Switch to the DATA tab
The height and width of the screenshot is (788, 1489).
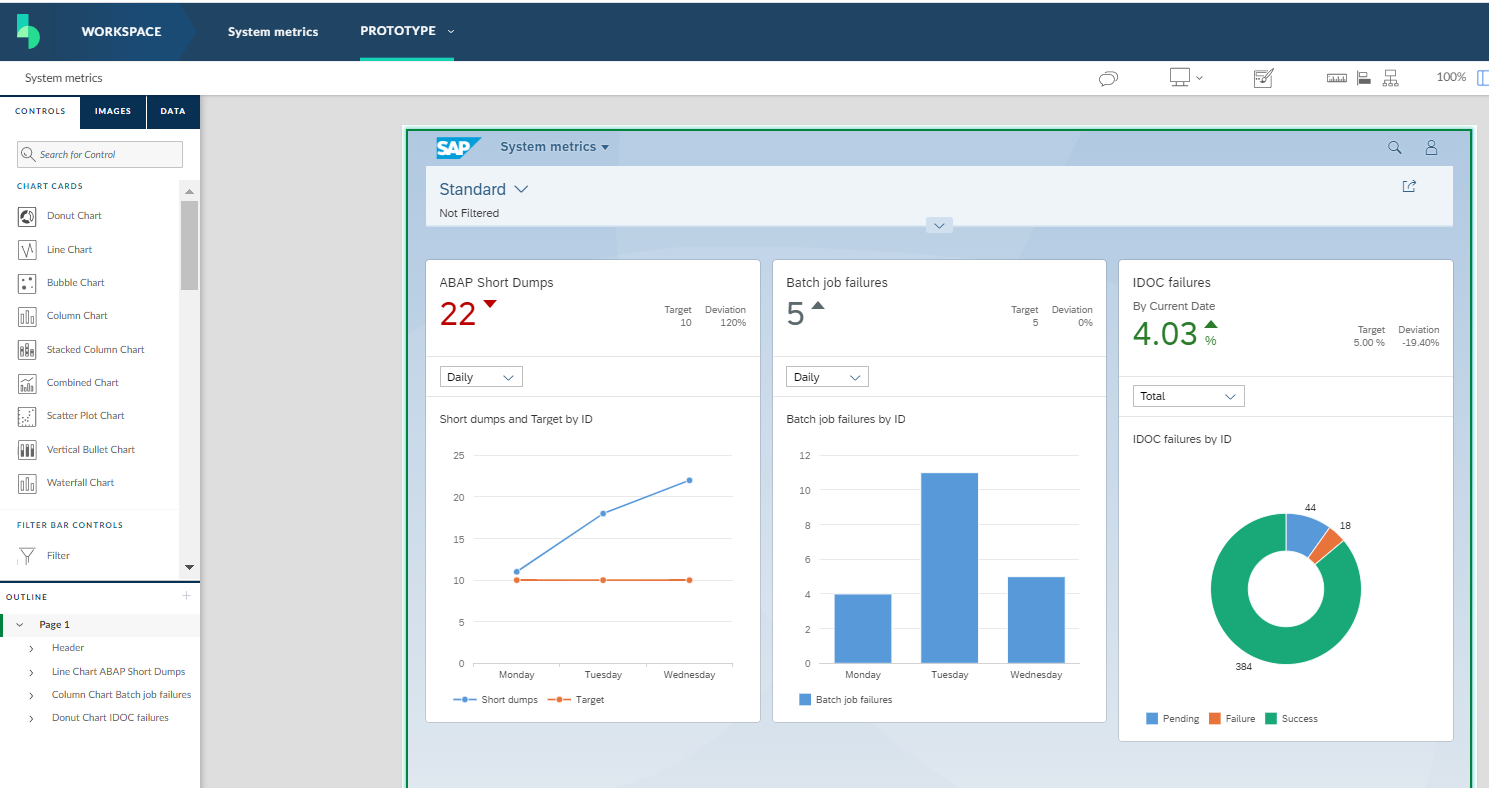point(173,112)
